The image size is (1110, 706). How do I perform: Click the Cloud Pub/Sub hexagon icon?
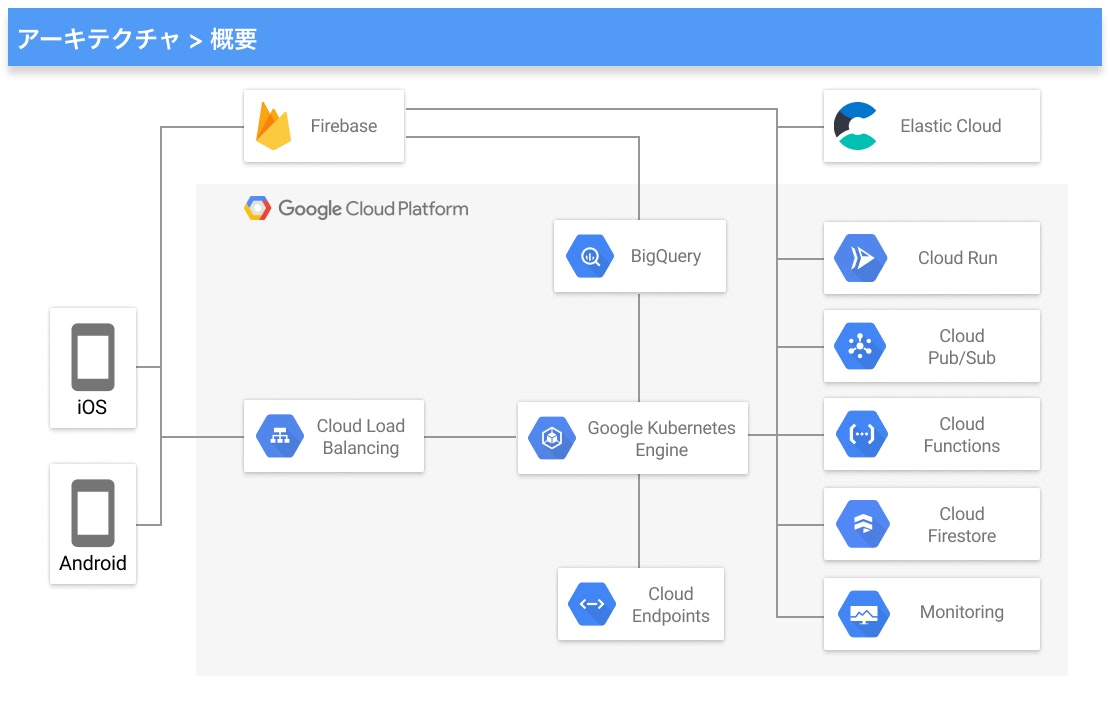coord(860,346)
